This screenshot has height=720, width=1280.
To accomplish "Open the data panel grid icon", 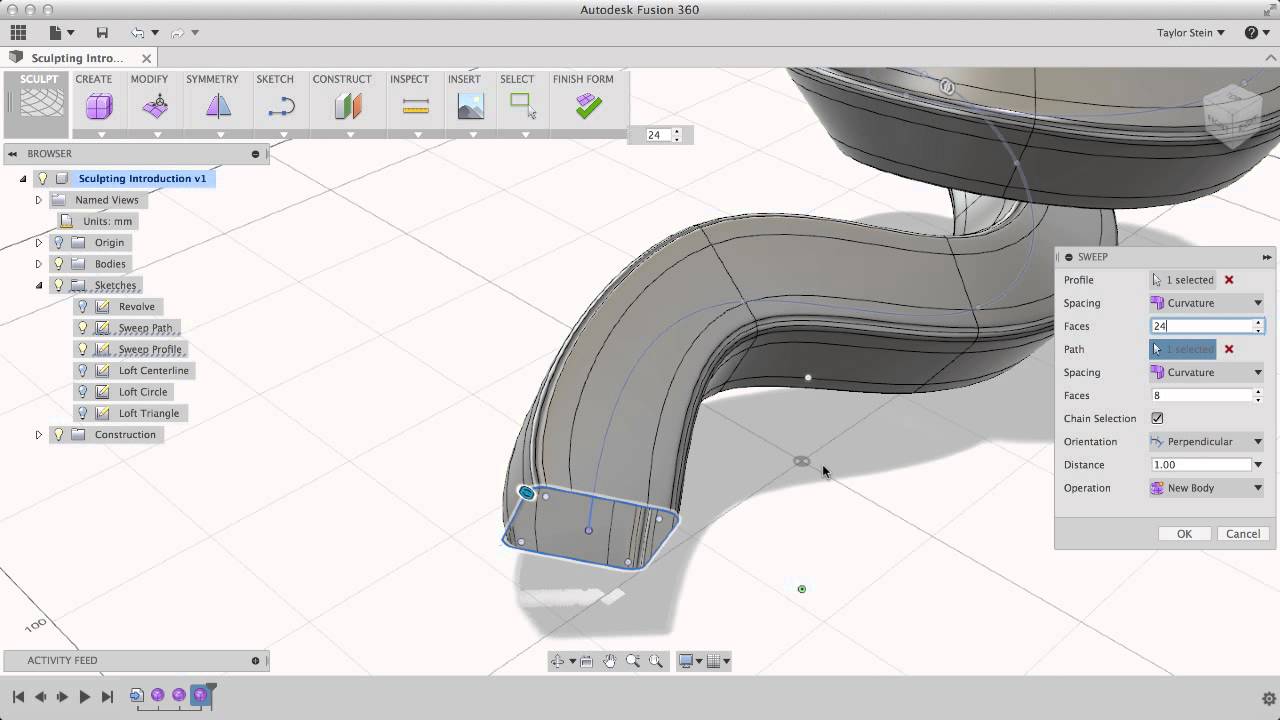I will 18,33.
